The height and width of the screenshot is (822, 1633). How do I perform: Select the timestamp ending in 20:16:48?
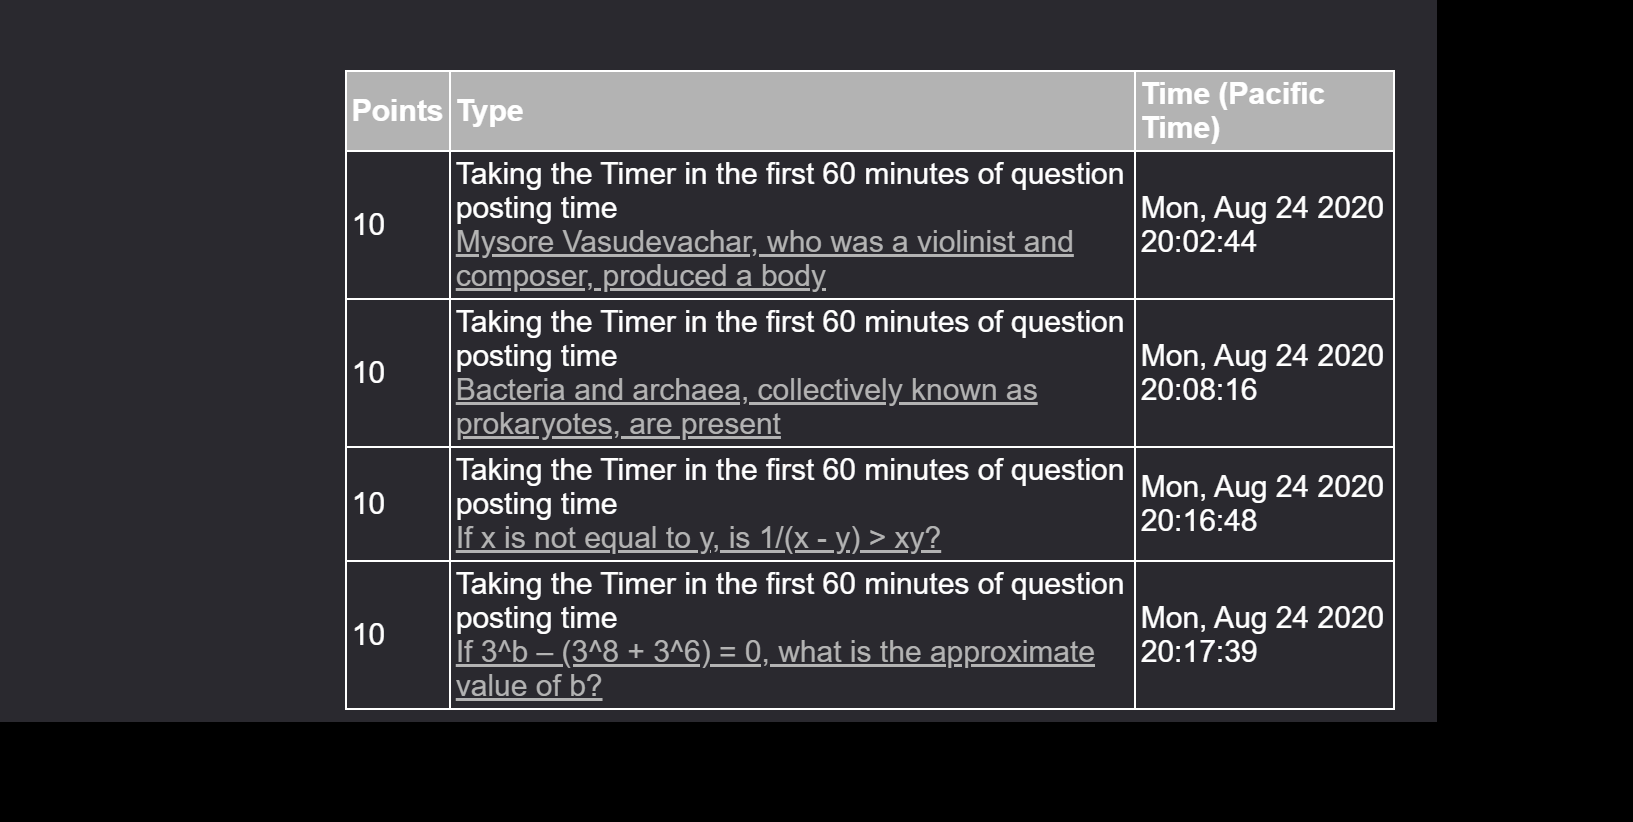click(1262, 504)
